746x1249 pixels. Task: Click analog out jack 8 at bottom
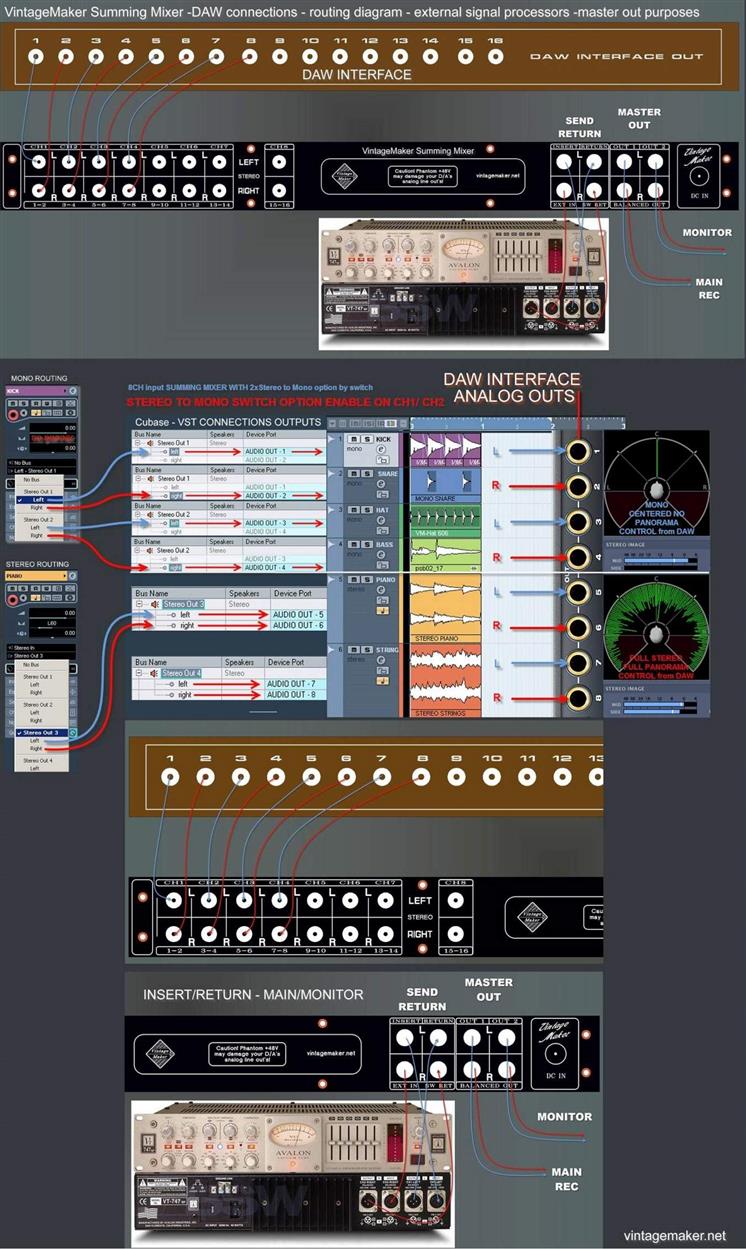tap(578, 699)
